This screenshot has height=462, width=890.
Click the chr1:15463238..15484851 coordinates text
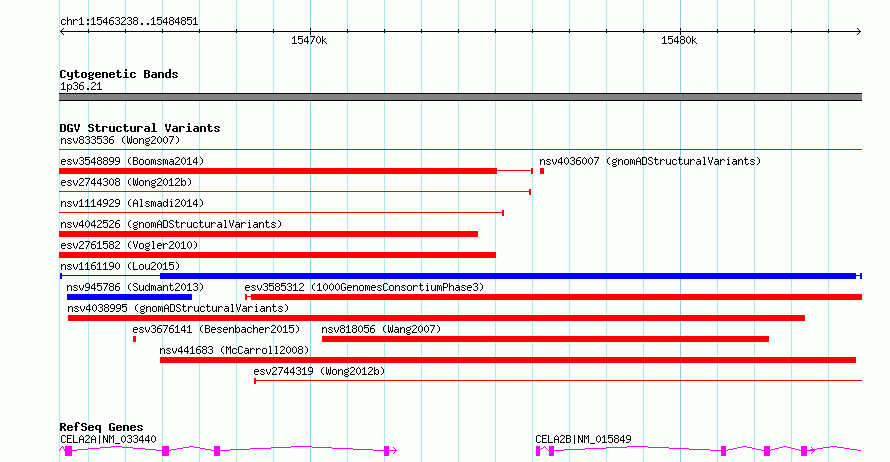129,22
